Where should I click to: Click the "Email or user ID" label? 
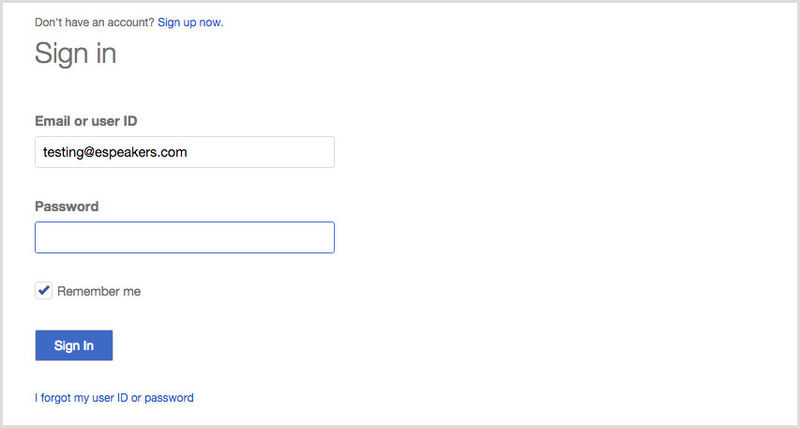tap(86, 121)
